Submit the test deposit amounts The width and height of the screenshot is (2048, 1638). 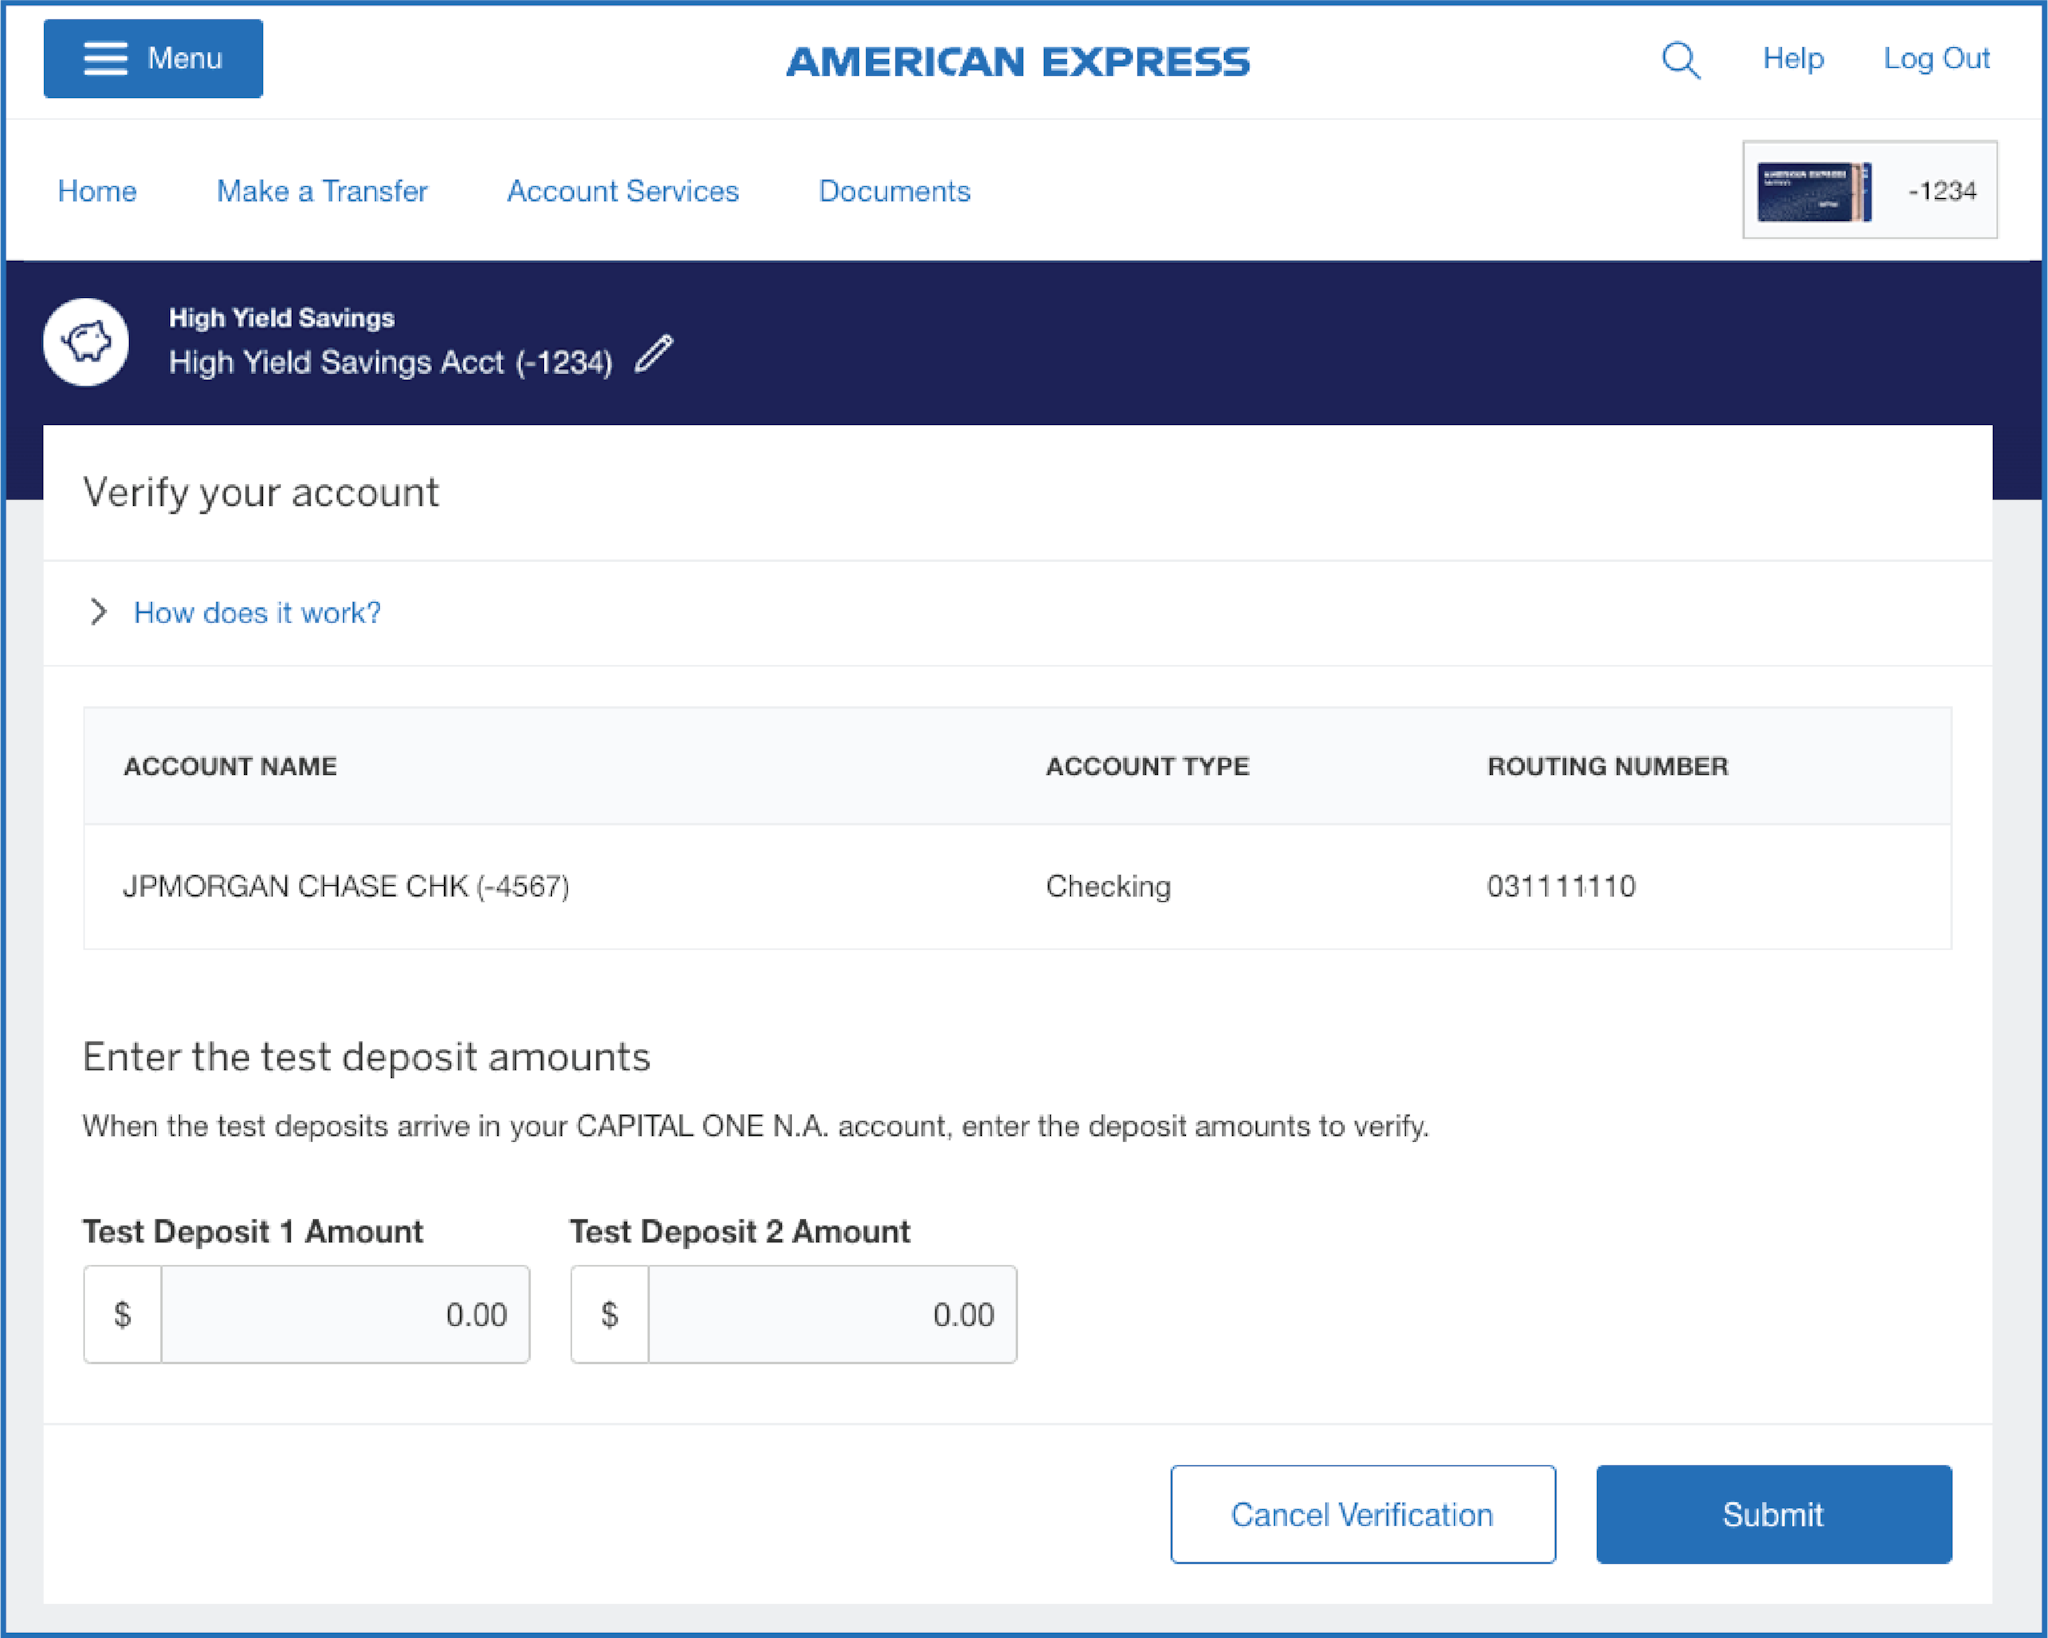tap(1772, 1514)
